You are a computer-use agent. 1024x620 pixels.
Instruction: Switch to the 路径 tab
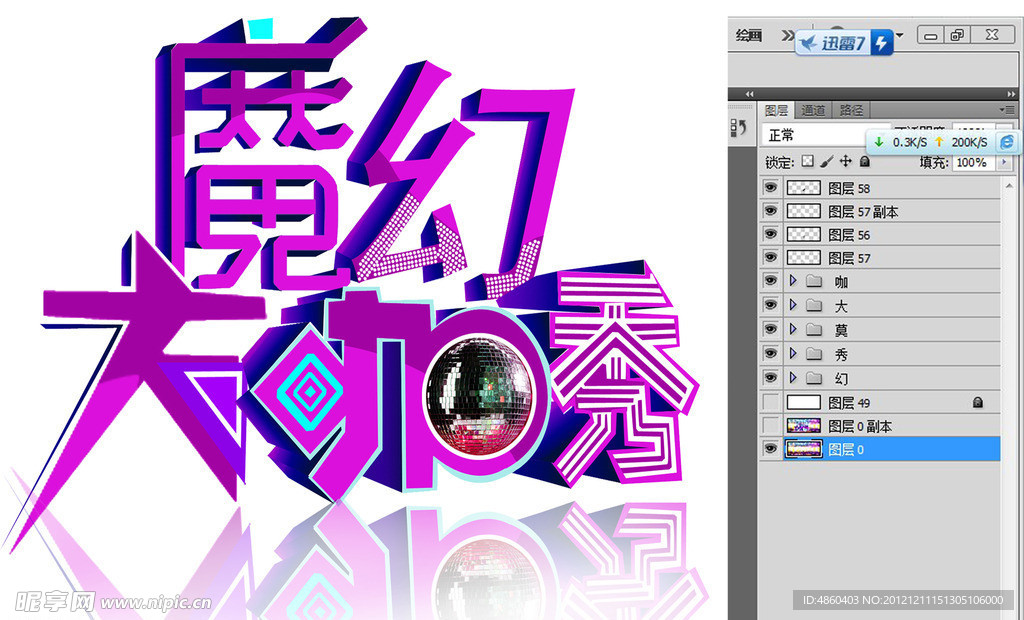pos(851,110)
